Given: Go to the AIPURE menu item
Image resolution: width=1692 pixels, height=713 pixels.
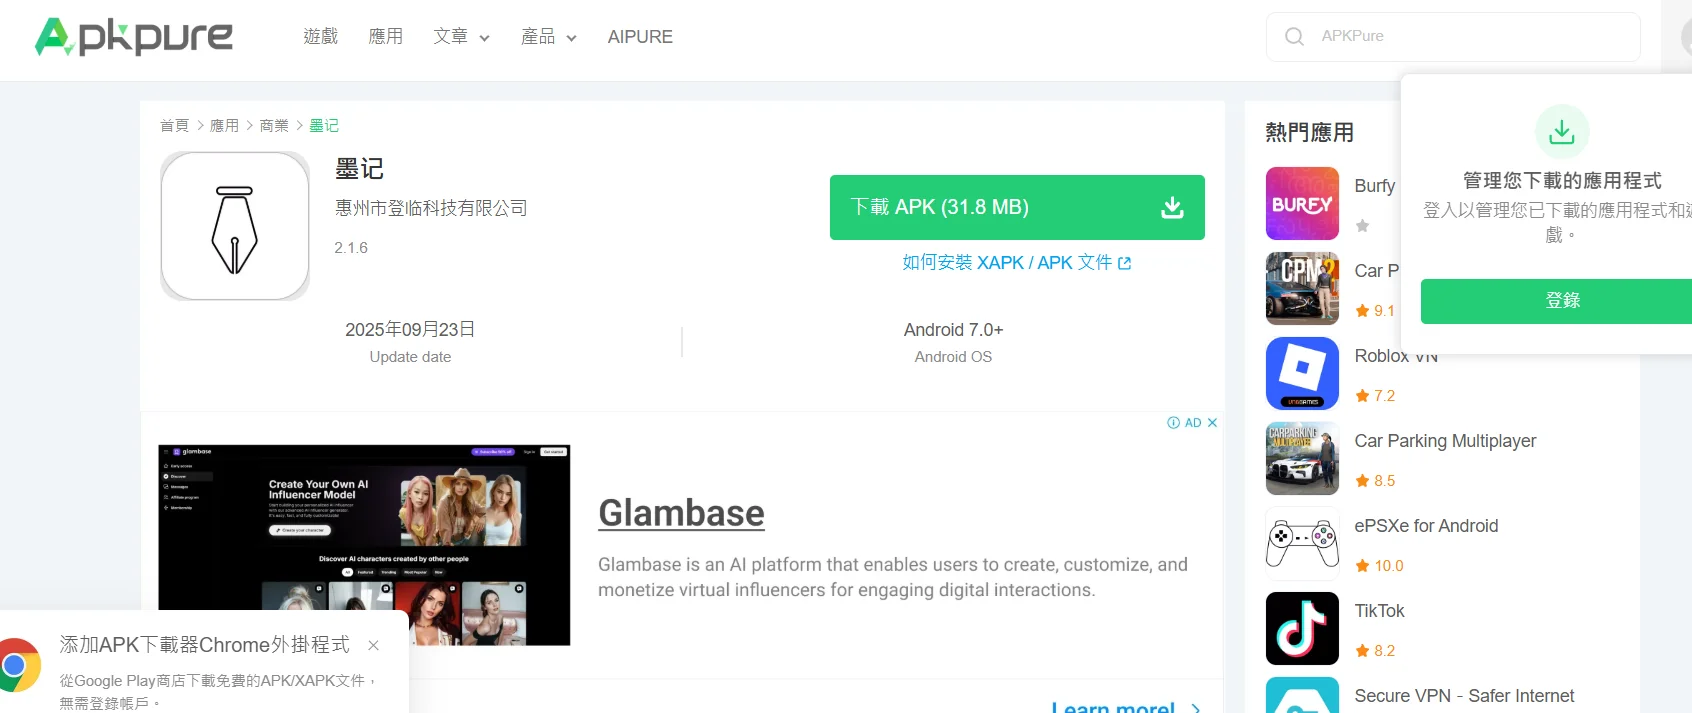Looking at the screenshot, I should pos(640,37).
